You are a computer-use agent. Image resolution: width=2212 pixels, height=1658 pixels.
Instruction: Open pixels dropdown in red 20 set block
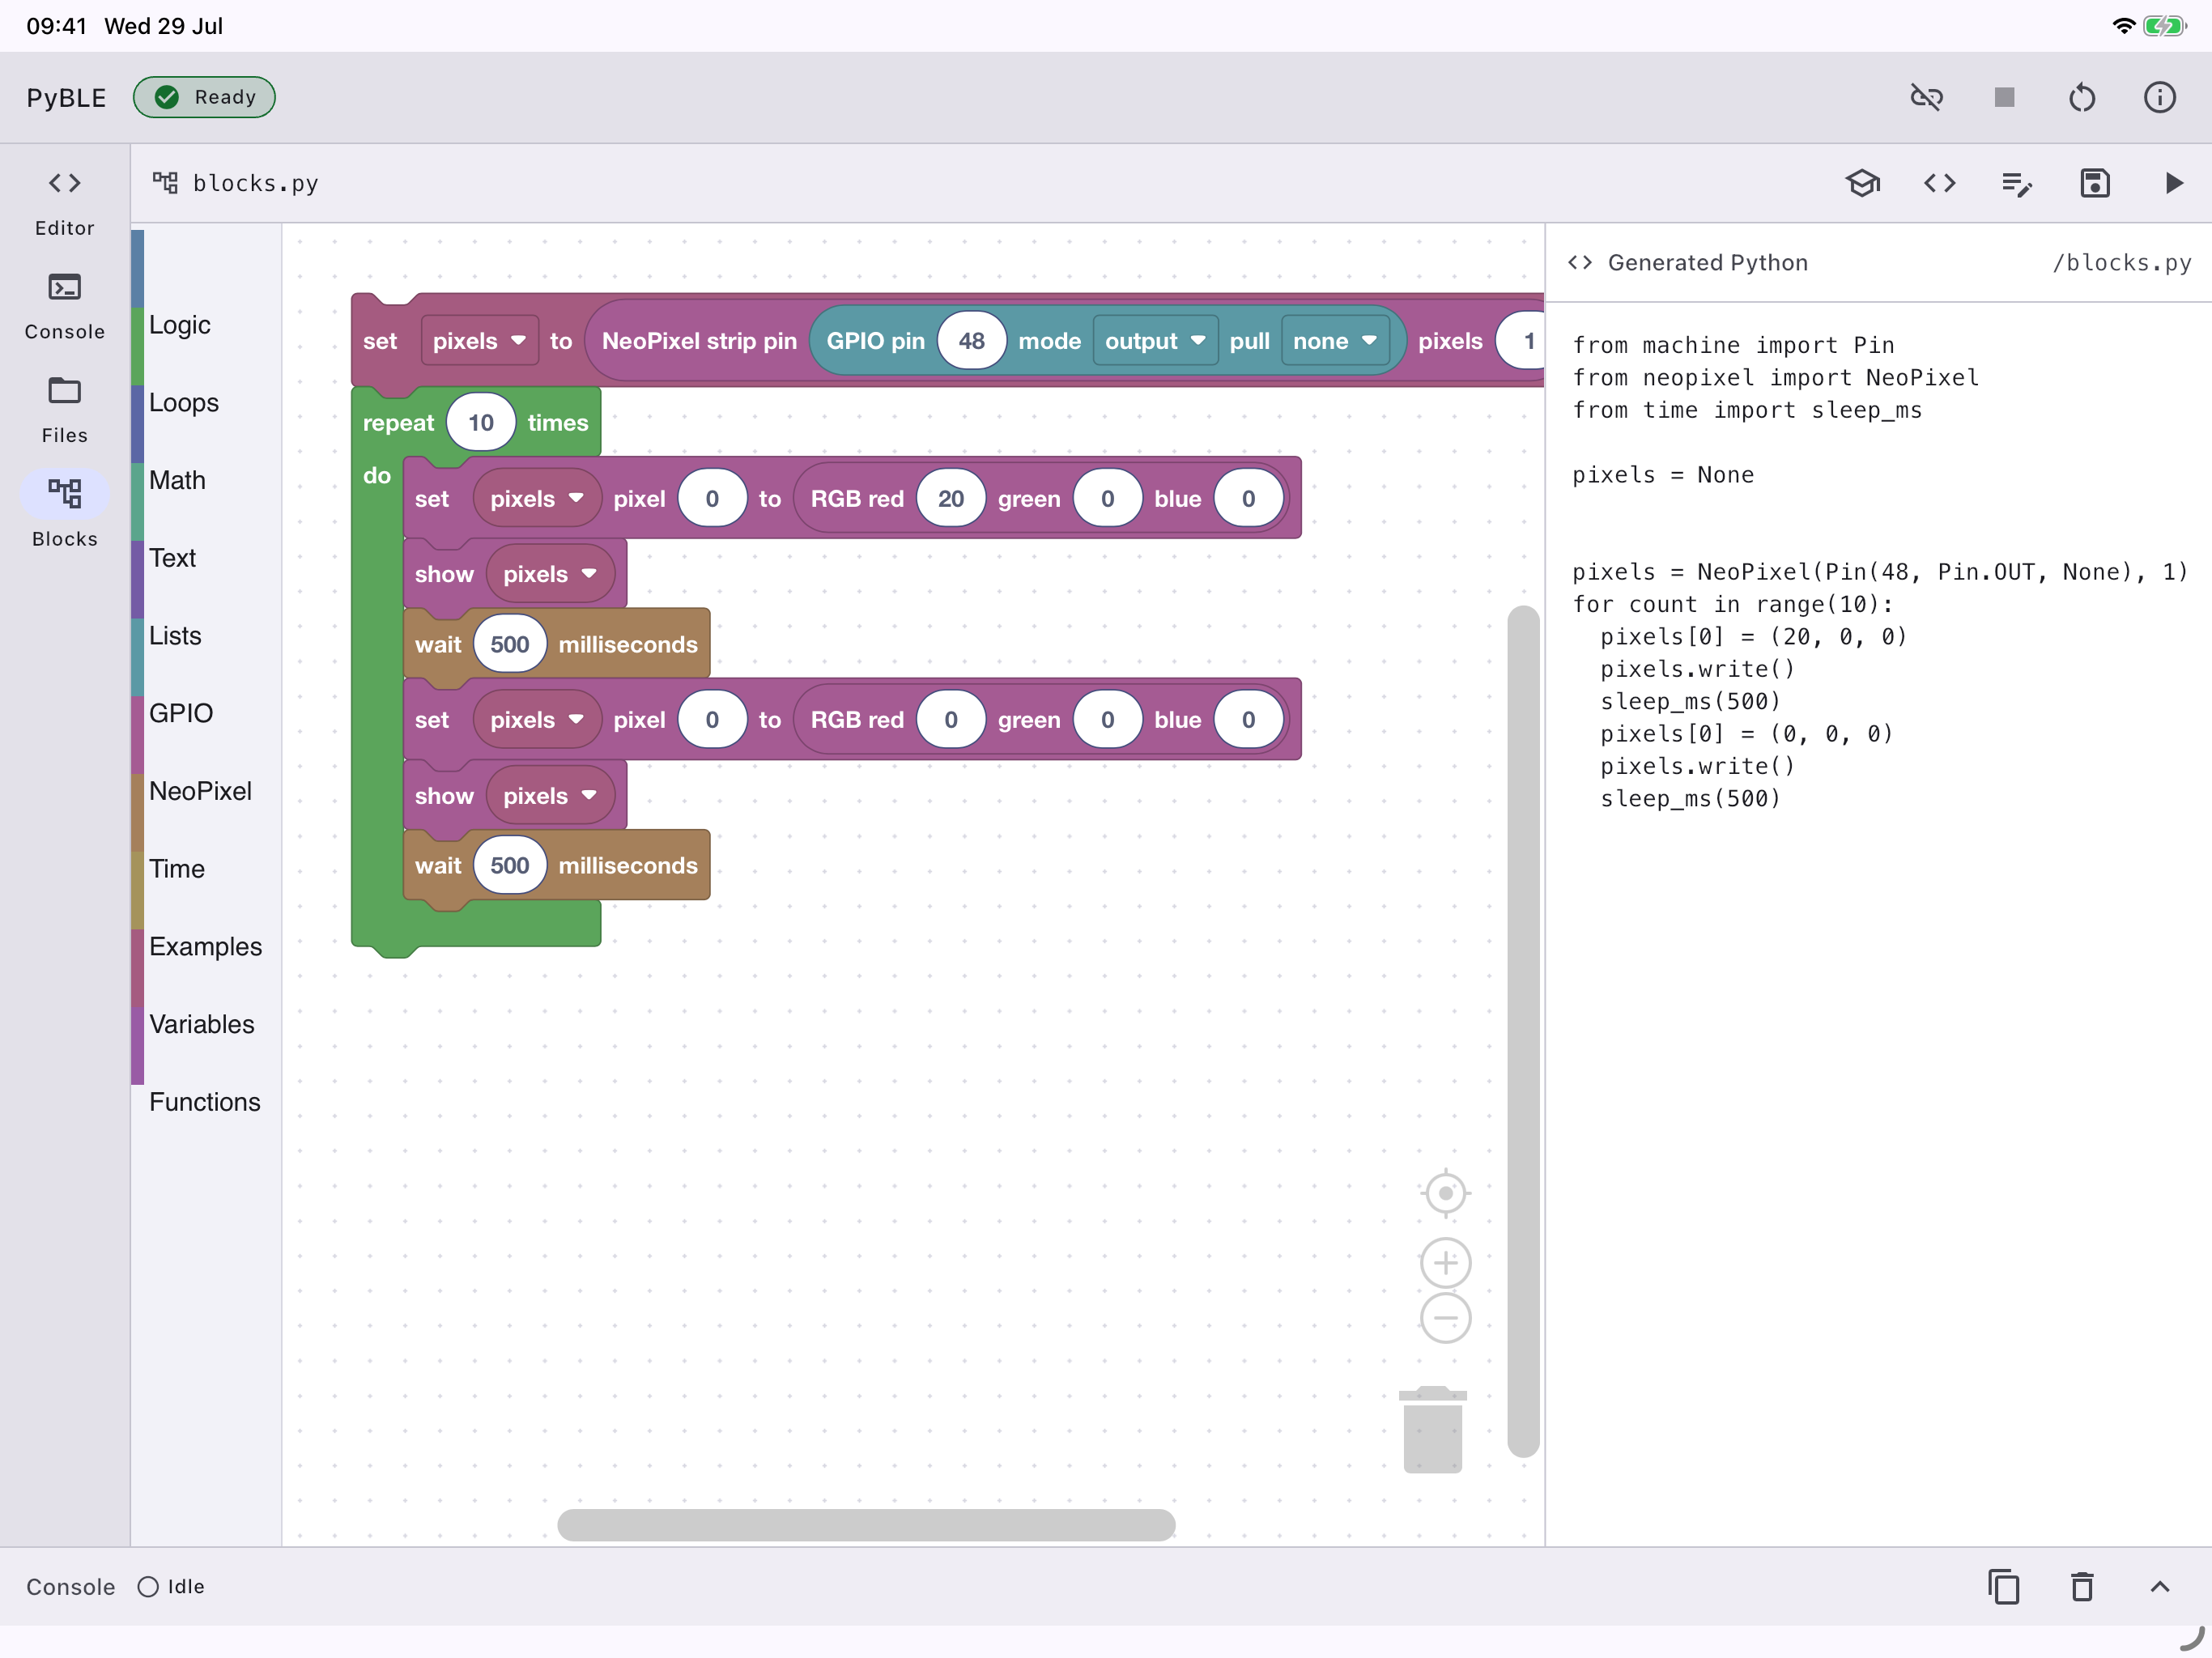537,499
